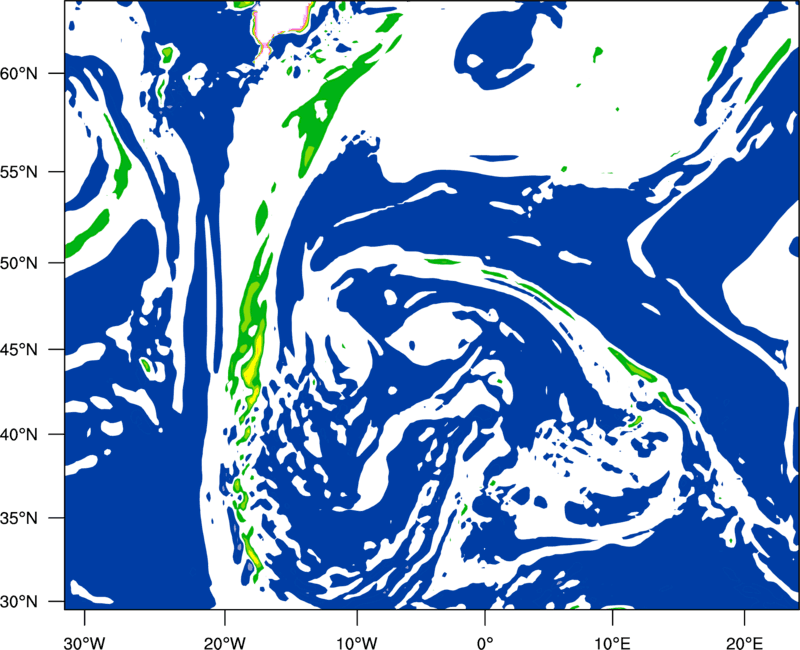Click the 10°E longitude label
Image resolution: width=800 pixels, height=650 pixels.
point(612,643)
